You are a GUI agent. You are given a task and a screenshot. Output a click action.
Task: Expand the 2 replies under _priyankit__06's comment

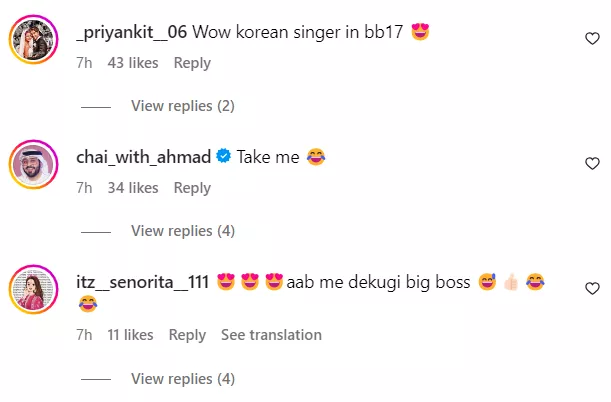click(182, 106)
